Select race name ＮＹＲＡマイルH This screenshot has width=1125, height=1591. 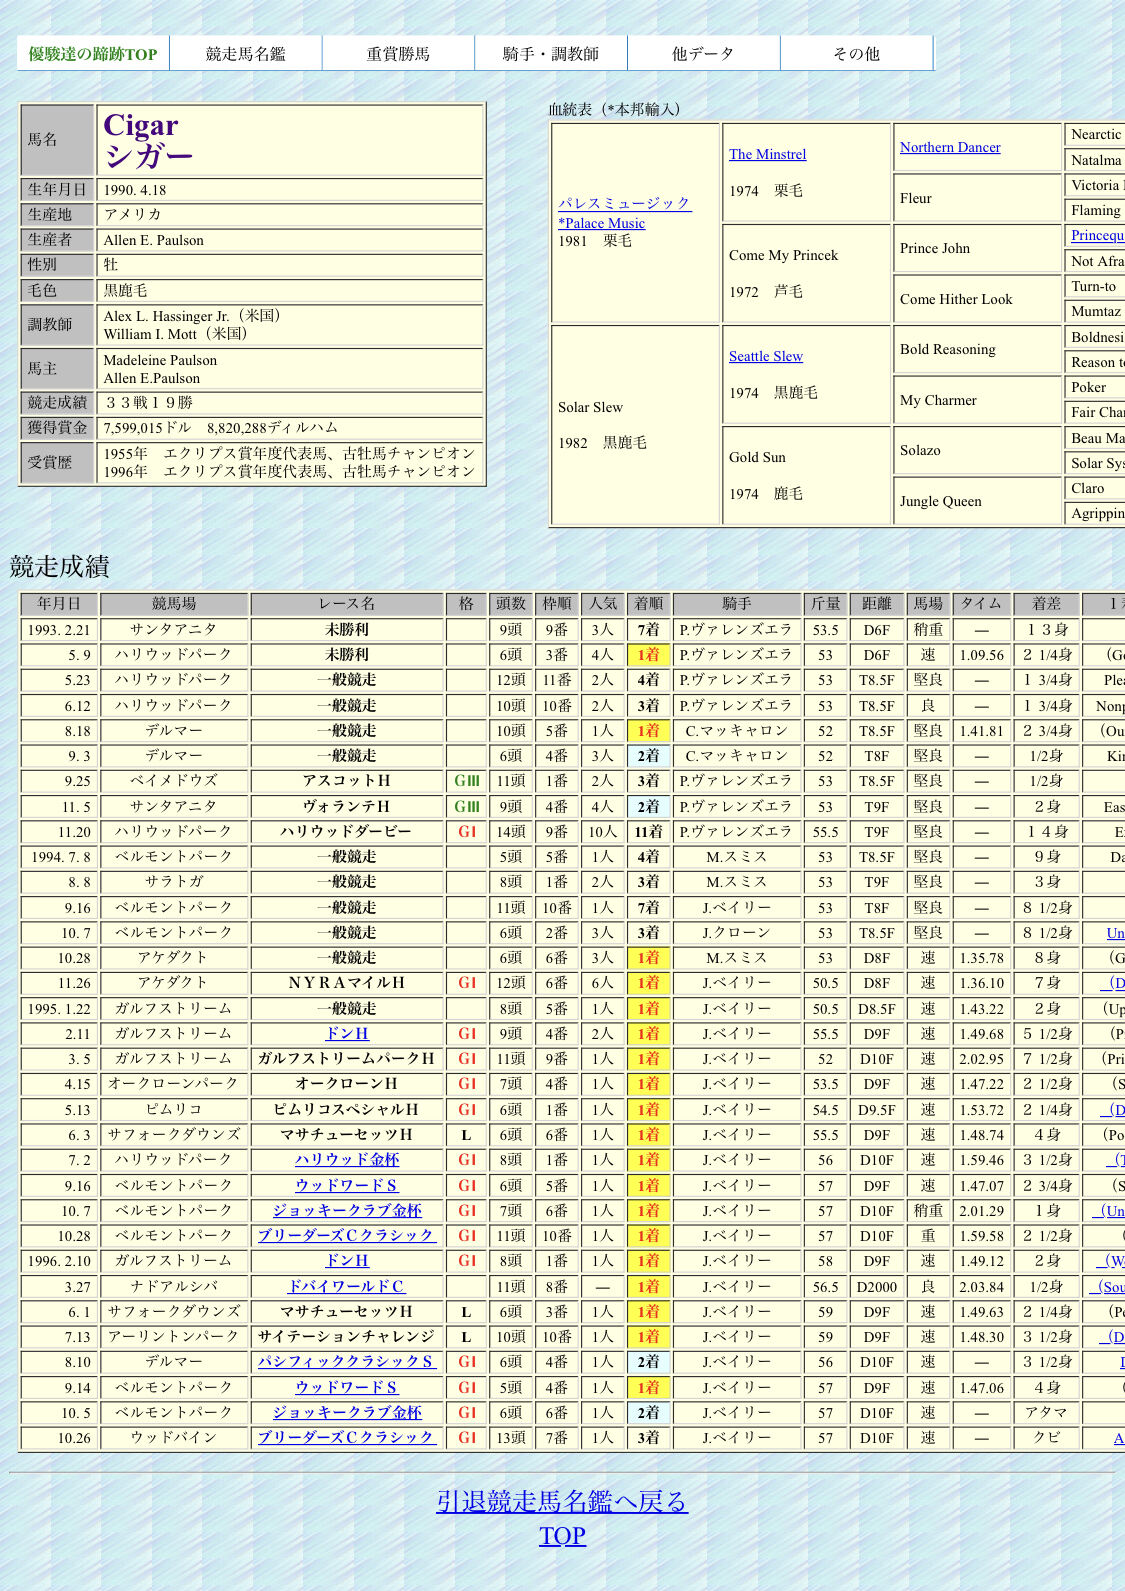[347, 983]
